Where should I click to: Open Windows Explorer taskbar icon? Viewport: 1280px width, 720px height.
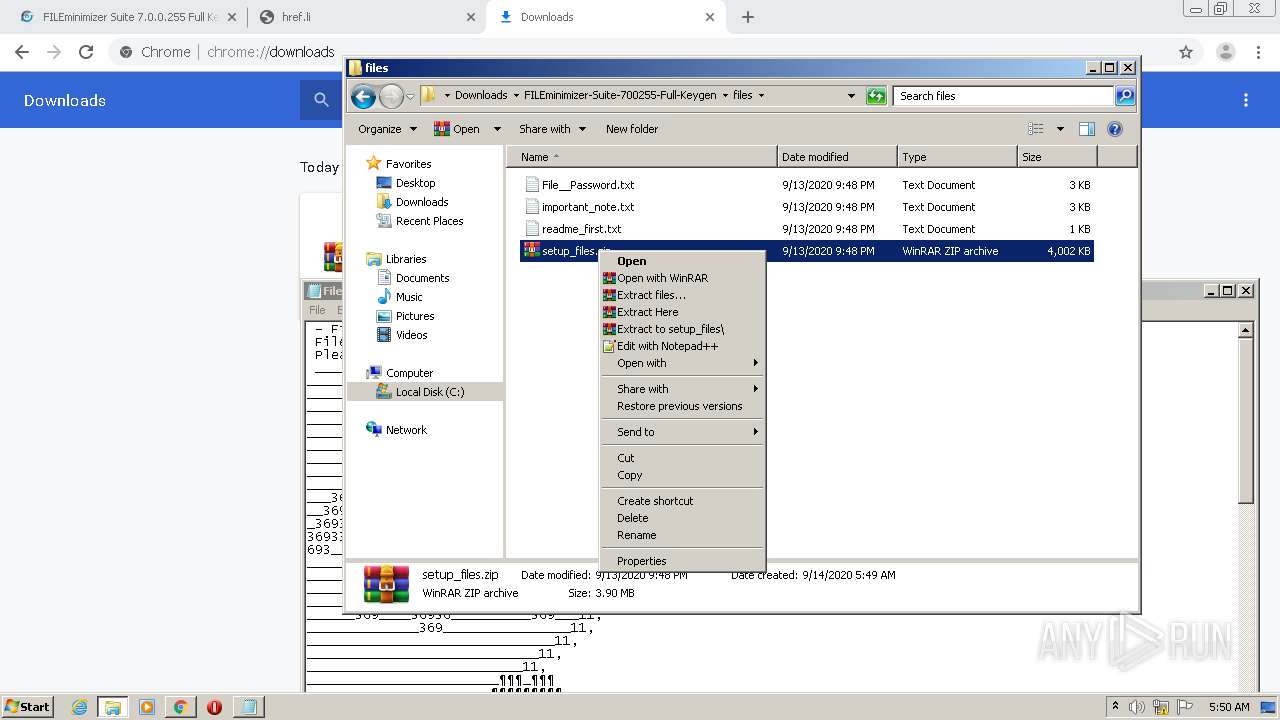tap(112, 707)
